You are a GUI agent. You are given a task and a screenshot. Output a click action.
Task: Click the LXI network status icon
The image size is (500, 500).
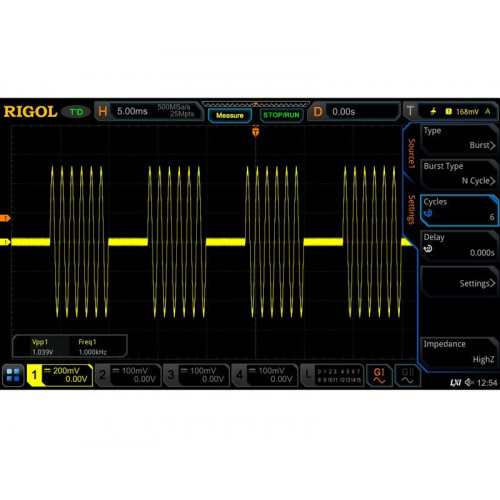[x=455, y=383]
